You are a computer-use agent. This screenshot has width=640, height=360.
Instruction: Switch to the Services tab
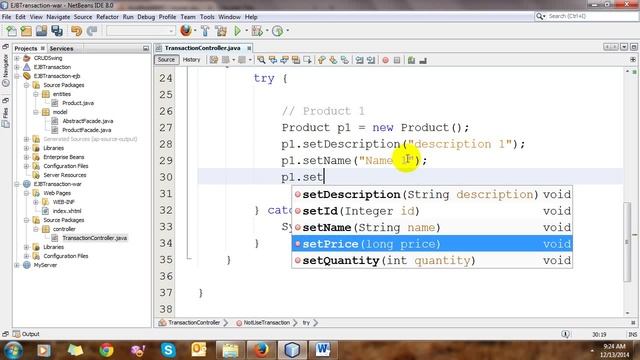coord(61,48)
